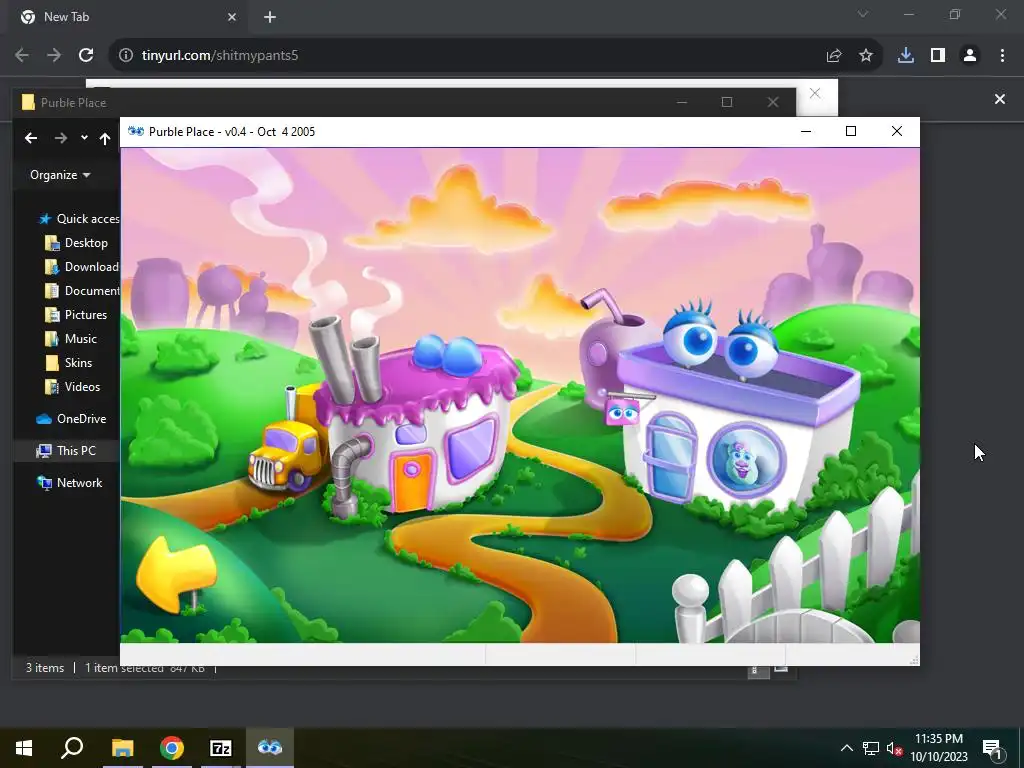1024x768 pixels.
Task: Click the '3 items' status text
Action: pyautogui.click(x=44, y=668)
